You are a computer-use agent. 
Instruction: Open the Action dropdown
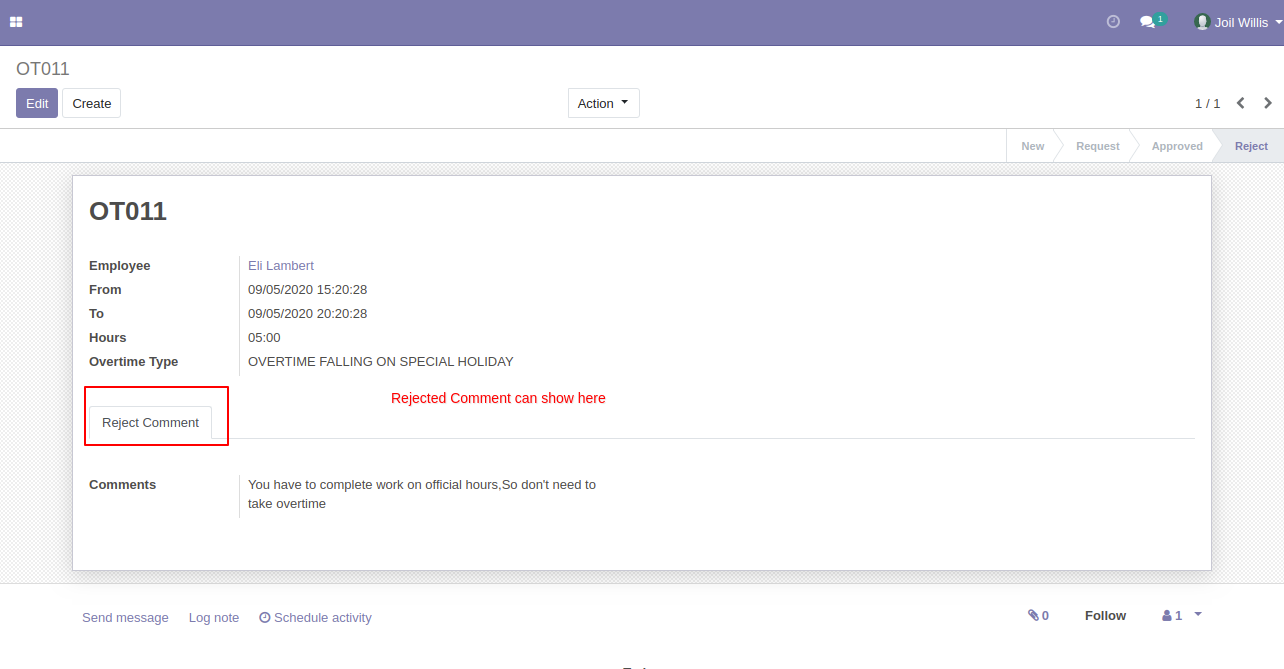(x=604, y=103)
